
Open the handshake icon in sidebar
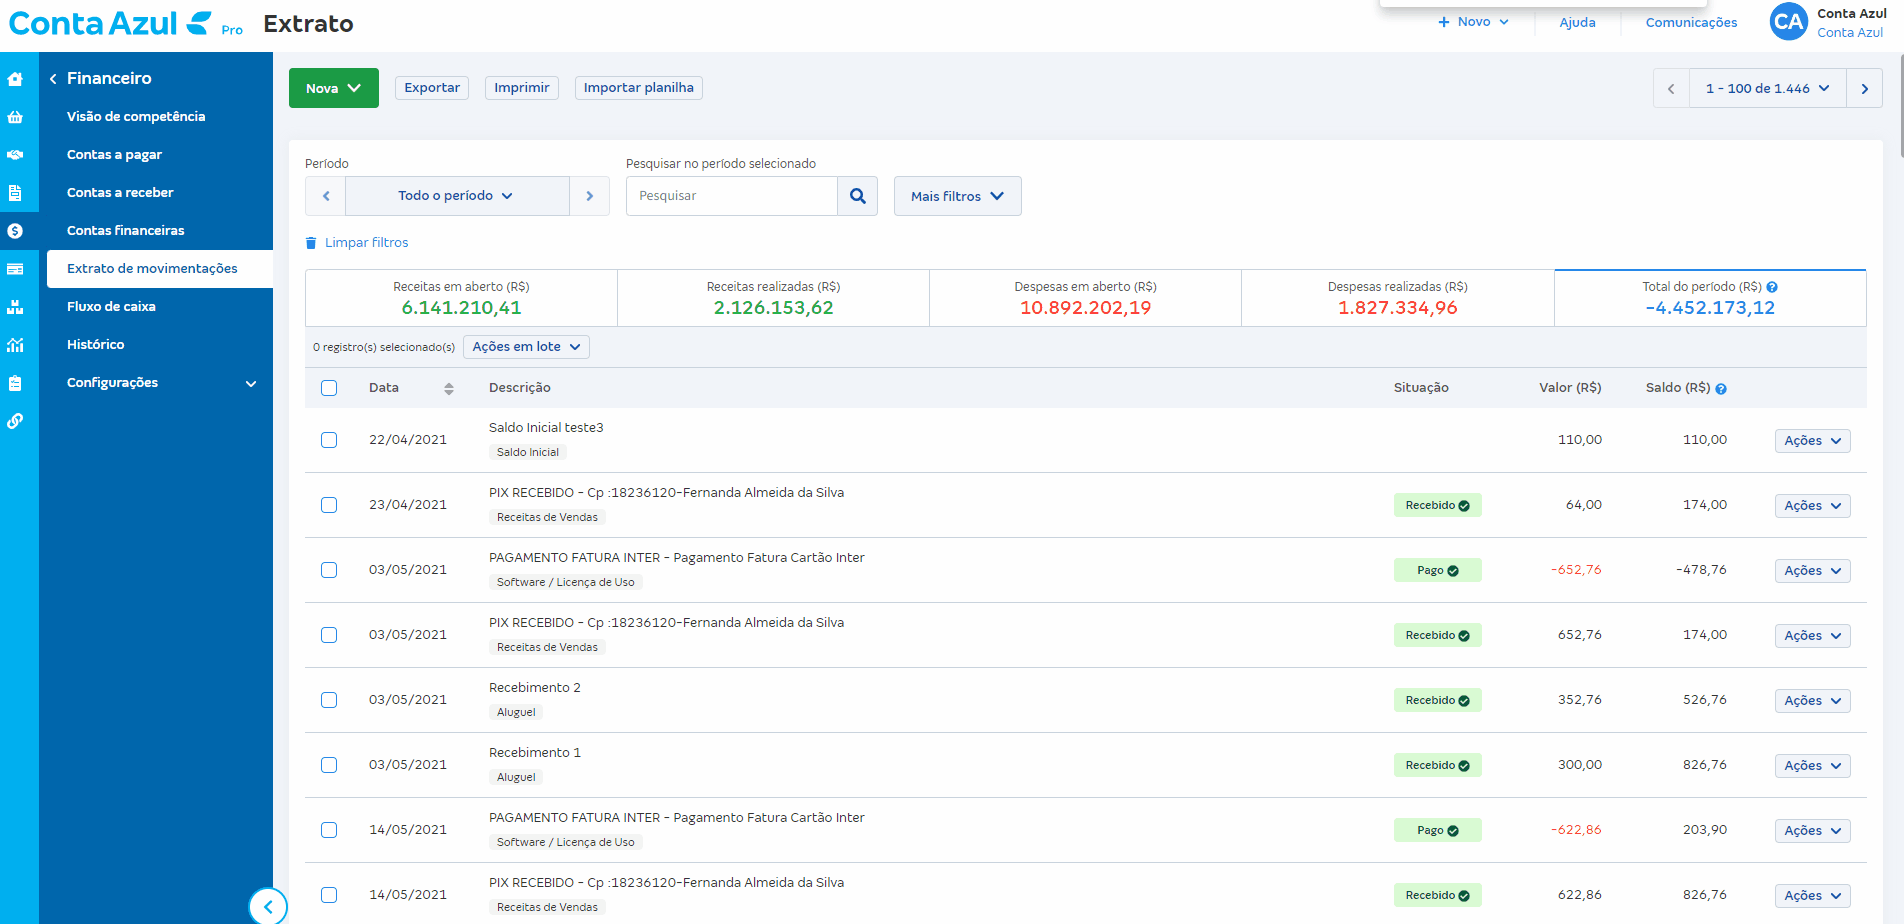coord(15,155)
